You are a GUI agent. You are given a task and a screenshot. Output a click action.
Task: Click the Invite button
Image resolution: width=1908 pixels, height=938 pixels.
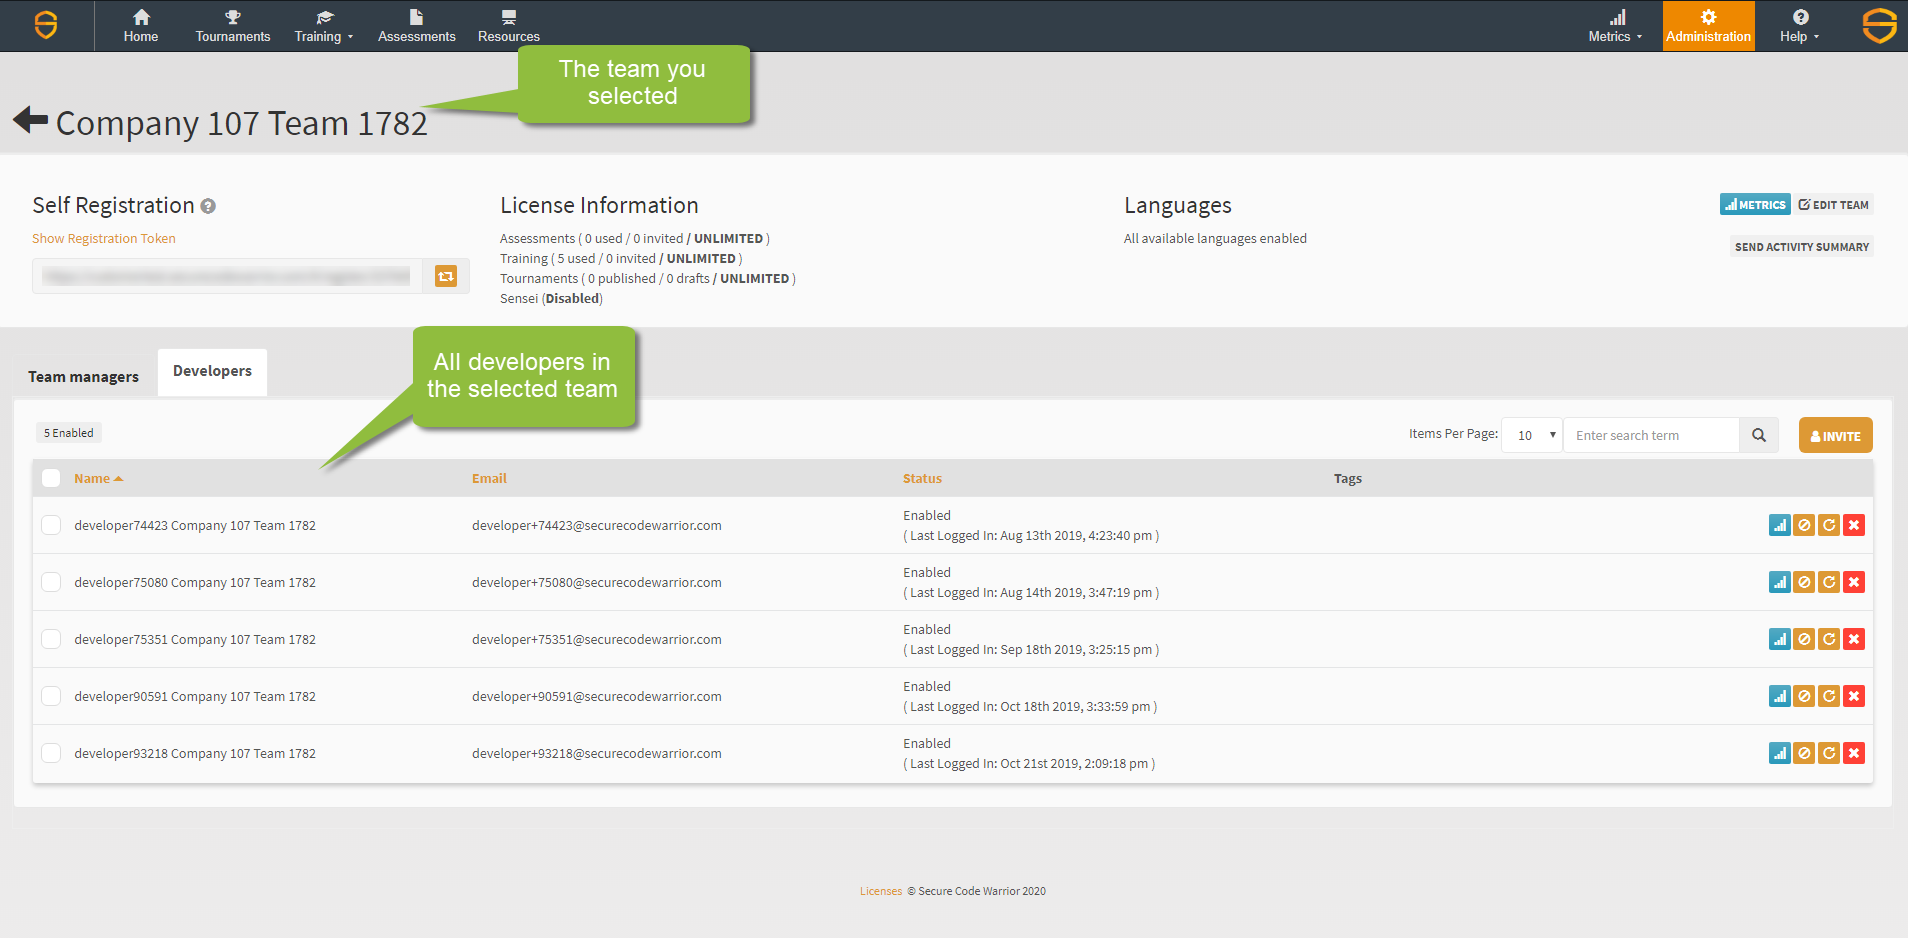pos(1835,435)
